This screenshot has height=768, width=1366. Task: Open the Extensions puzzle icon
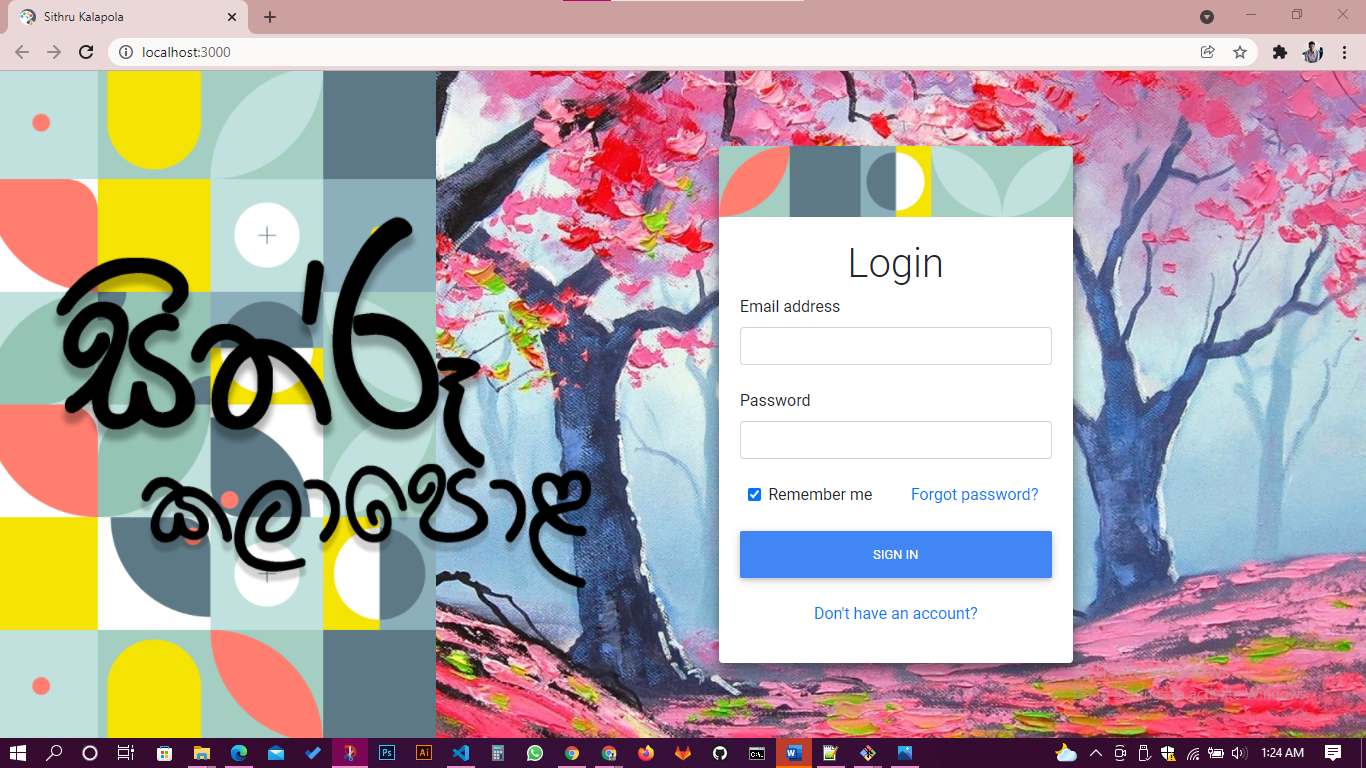(1279, 52)
